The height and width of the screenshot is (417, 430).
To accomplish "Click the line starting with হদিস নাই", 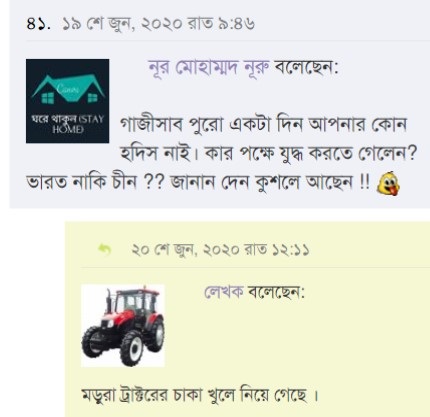I will tap(269, 154).
